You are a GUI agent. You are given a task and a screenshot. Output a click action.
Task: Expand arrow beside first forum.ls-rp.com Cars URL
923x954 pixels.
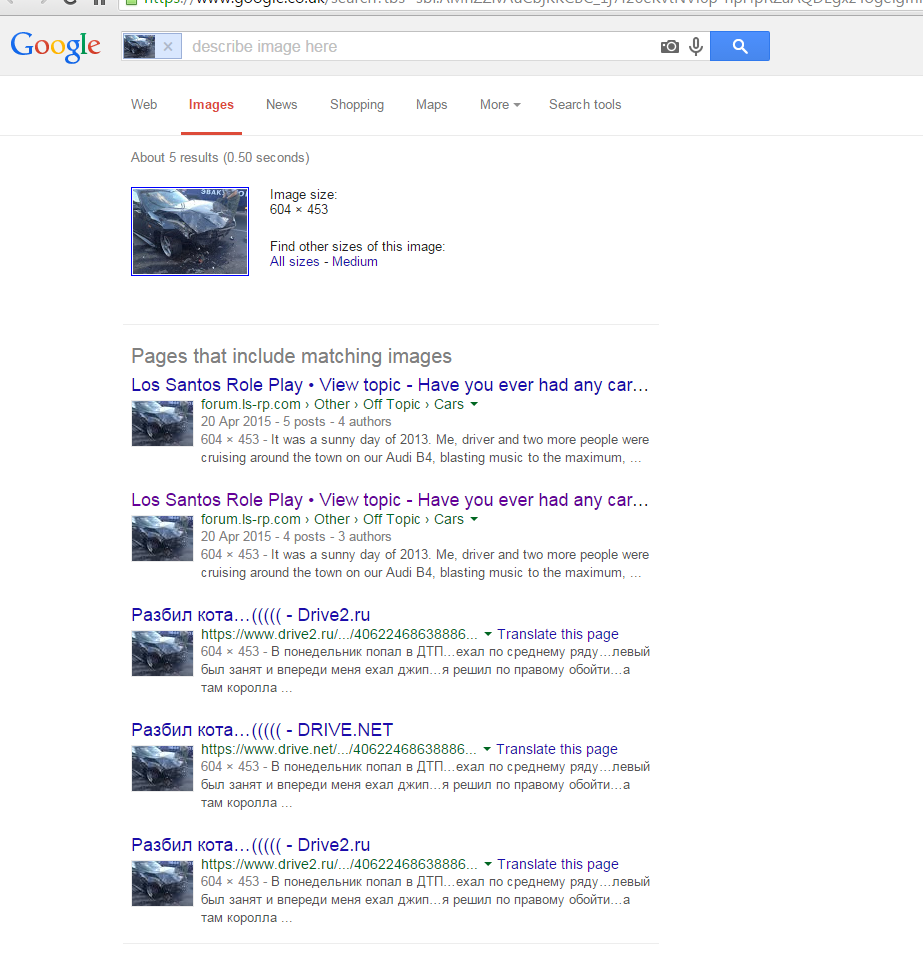474,404
